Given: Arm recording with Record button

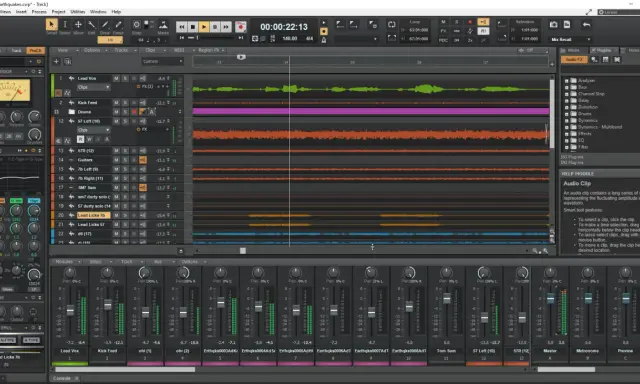Looking at the screenshot, I should (x=241, y=27).
